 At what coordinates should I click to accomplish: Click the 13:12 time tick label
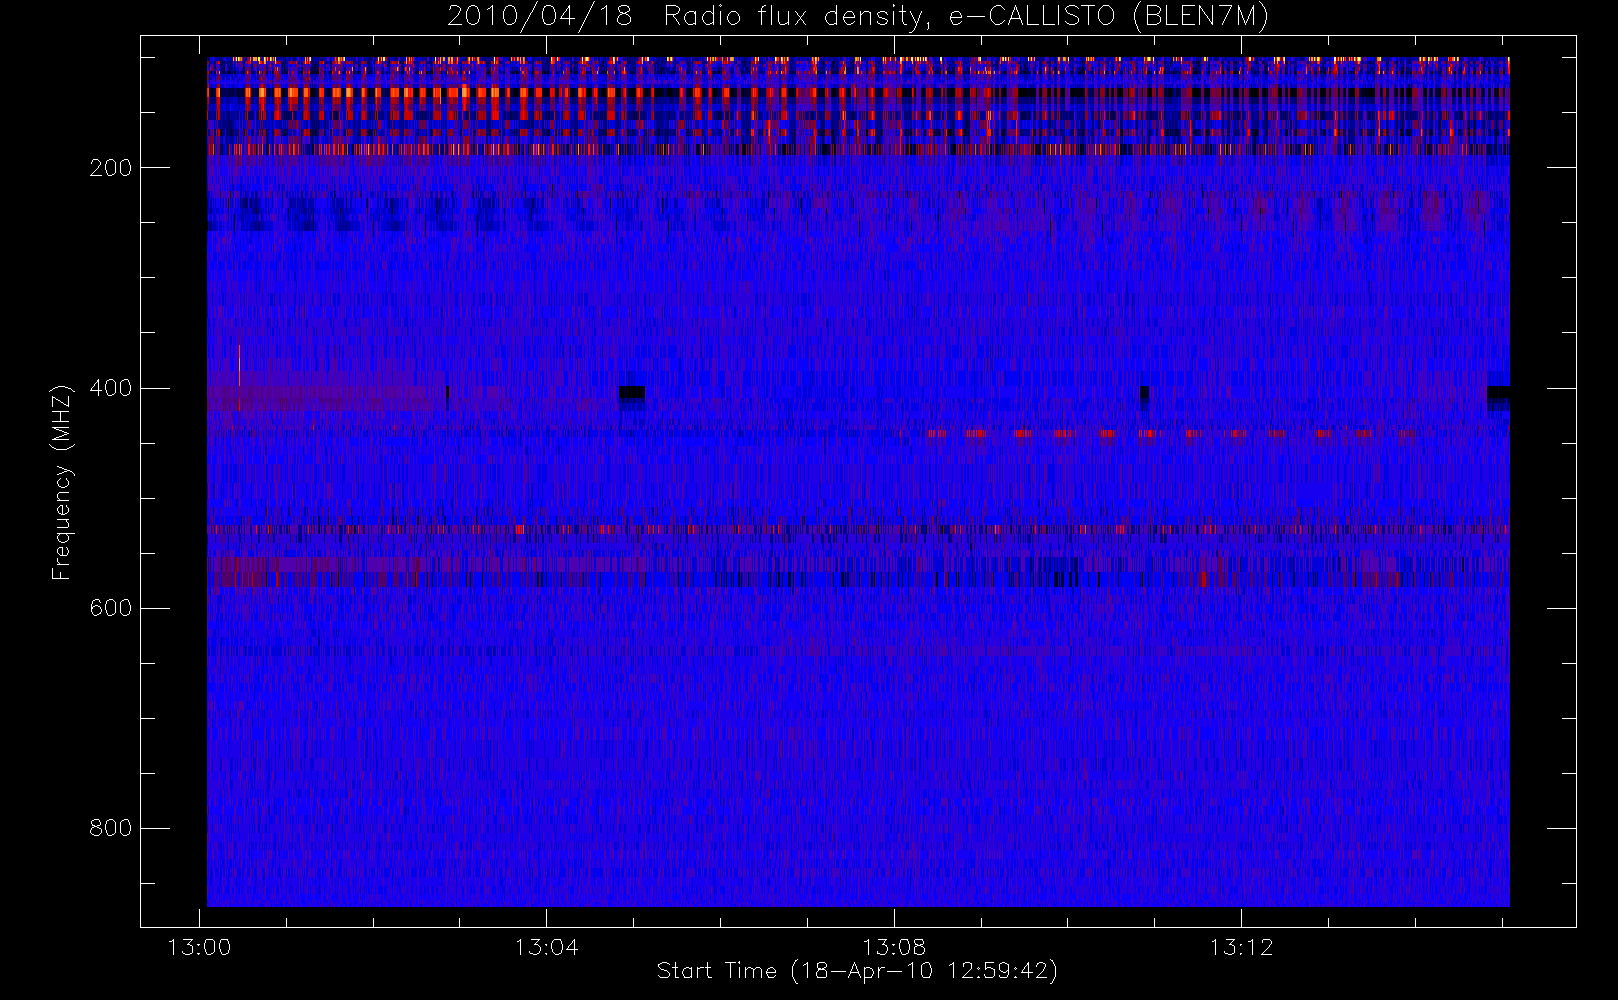[1241, 947]
